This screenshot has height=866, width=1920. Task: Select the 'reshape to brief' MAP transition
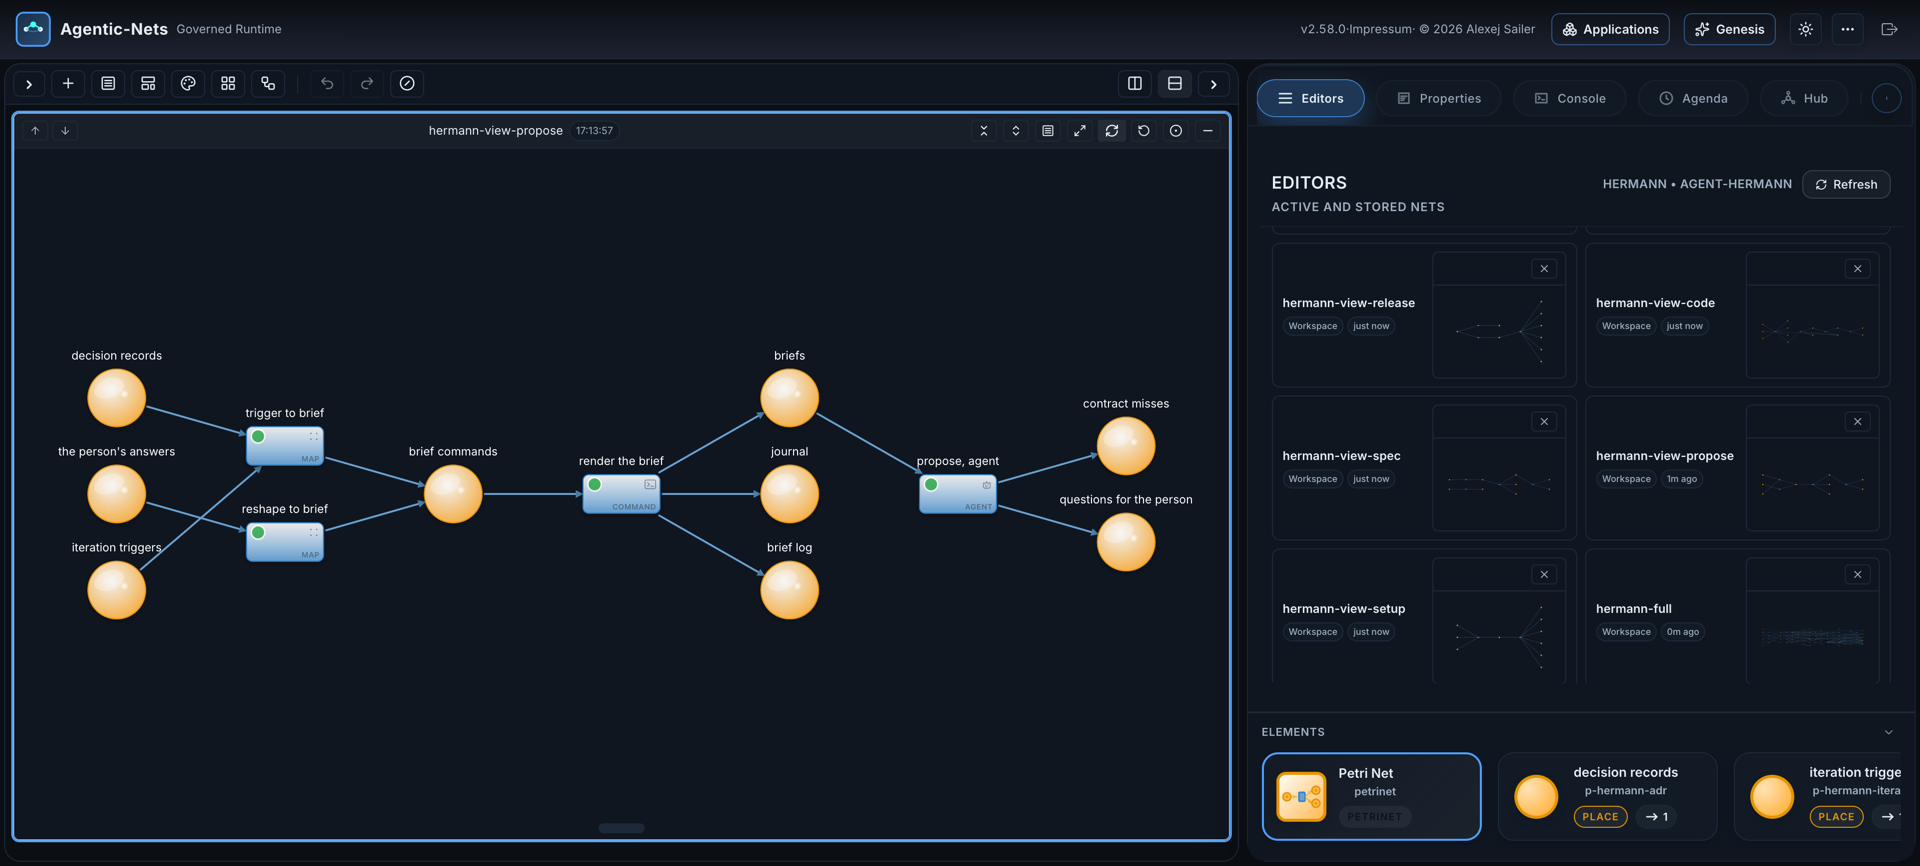coord(285,542)
